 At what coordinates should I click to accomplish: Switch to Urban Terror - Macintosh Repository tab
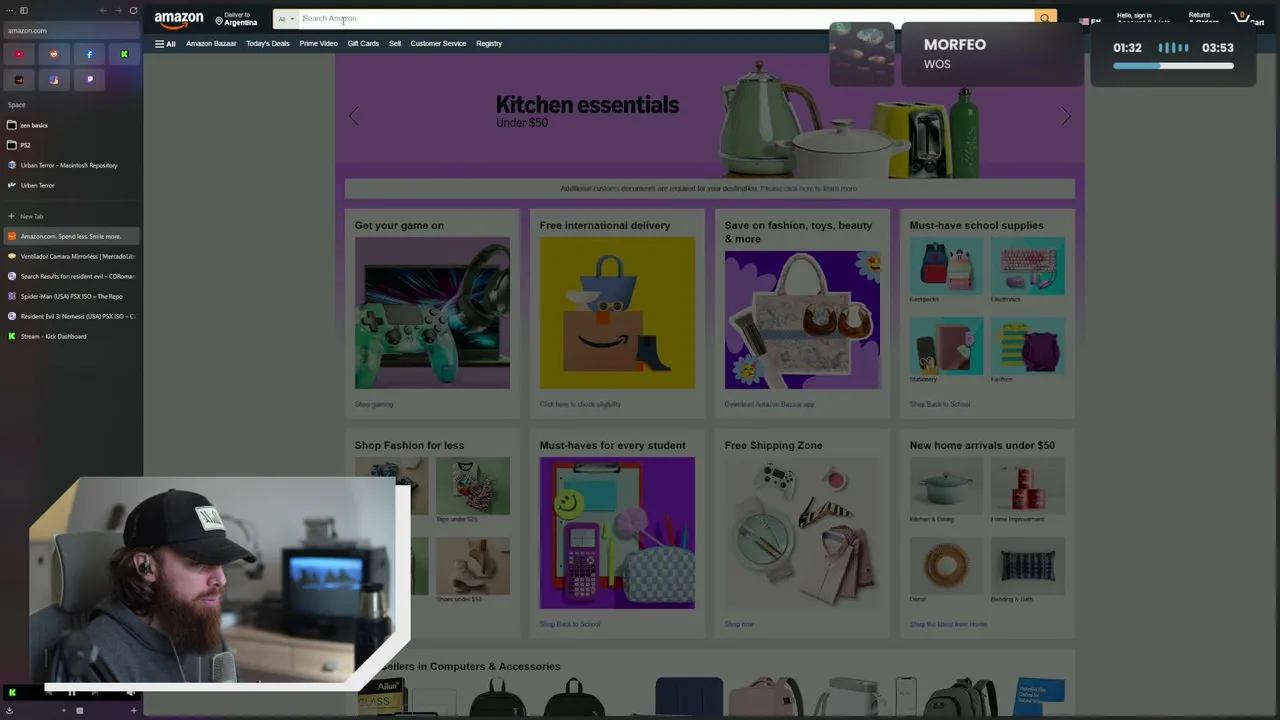70,165
